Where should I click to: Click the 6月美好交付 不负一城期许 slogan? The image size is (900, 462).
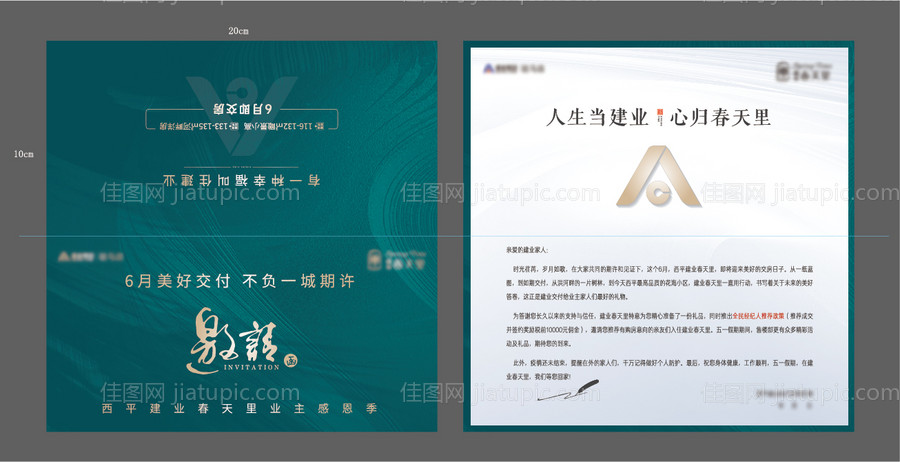tap(239, 281)
